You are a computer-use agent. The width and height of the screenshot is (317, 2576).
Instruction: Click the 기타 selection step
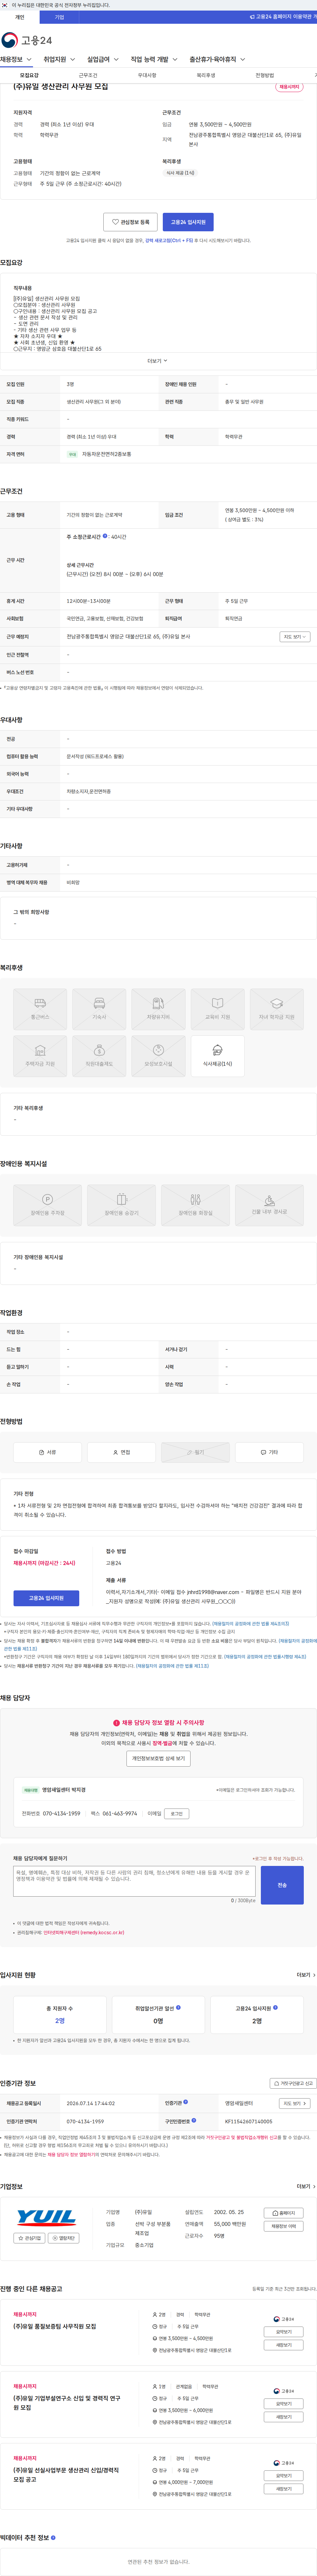point(269,1452)
